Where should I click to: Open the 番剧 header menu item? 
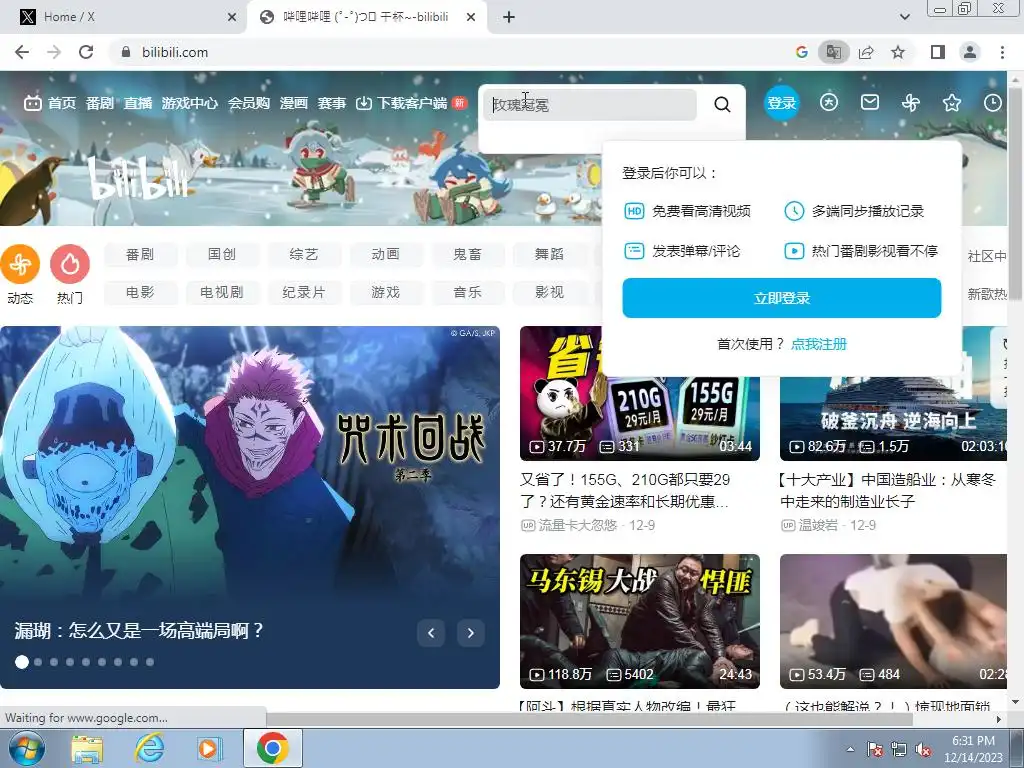99,103
